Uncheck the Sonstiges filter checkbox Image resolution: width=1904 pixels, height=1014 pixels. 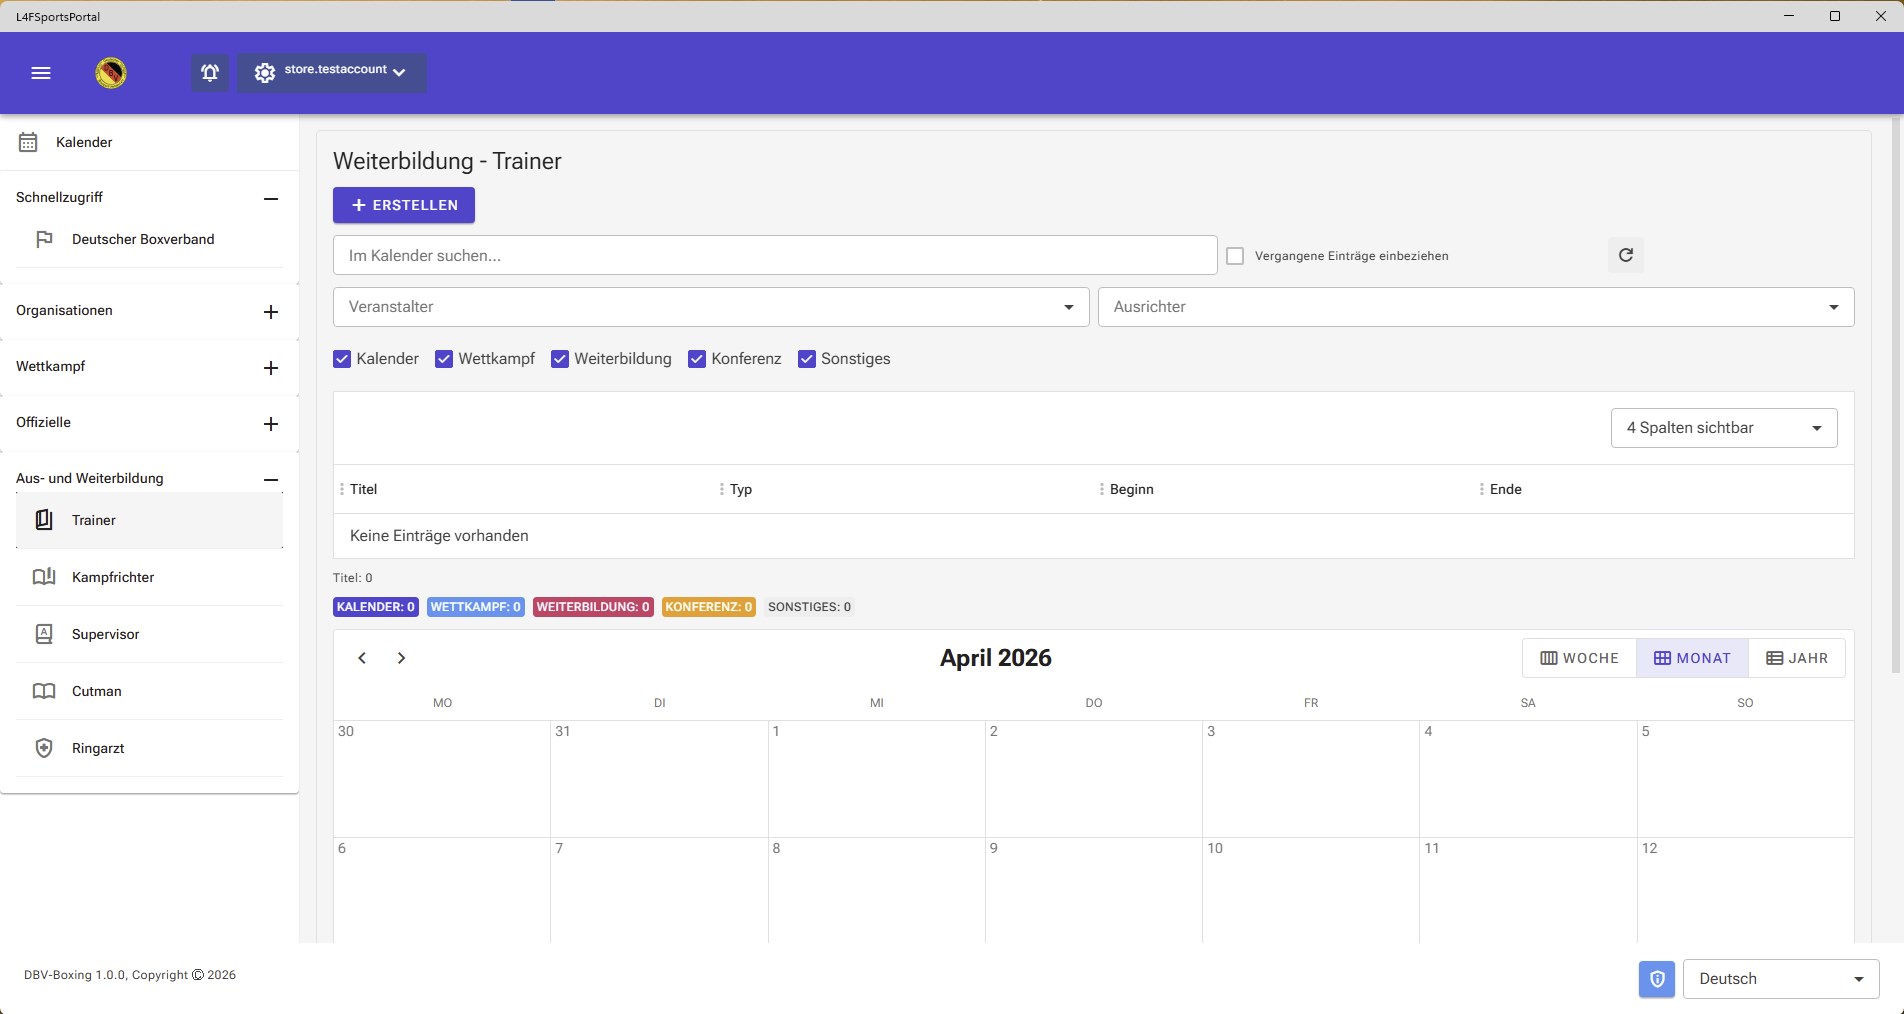807,359
